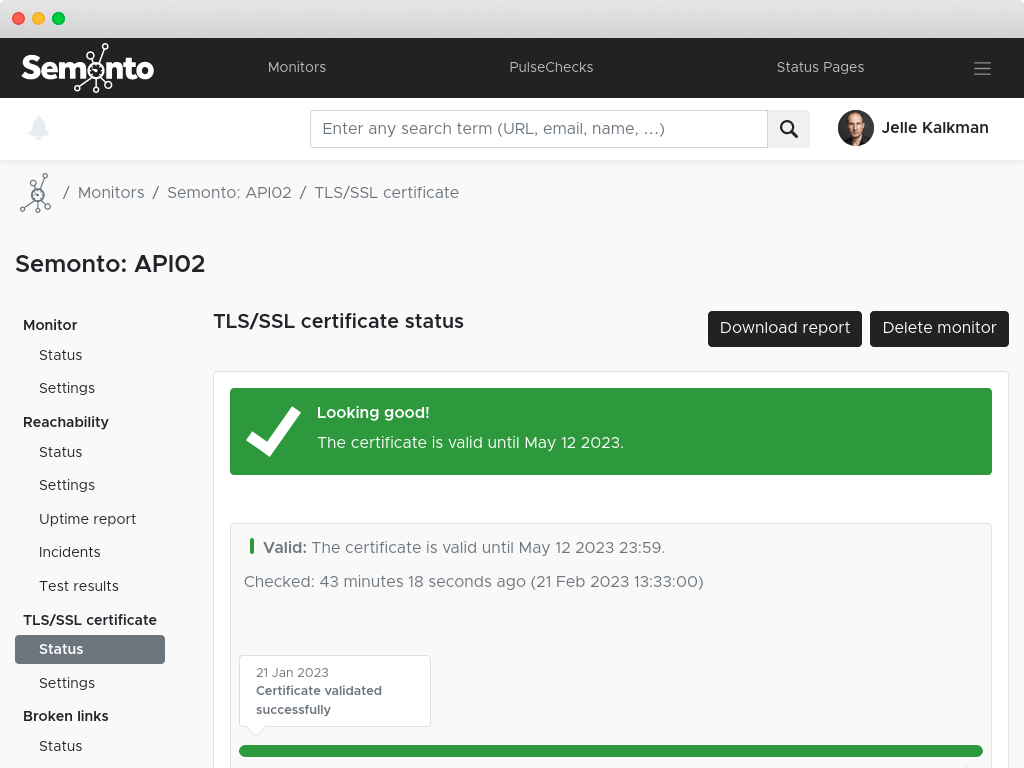Screen dimensions: 1024x768
Task: Open the Monitors navigation item
Action: click(296, 67)
